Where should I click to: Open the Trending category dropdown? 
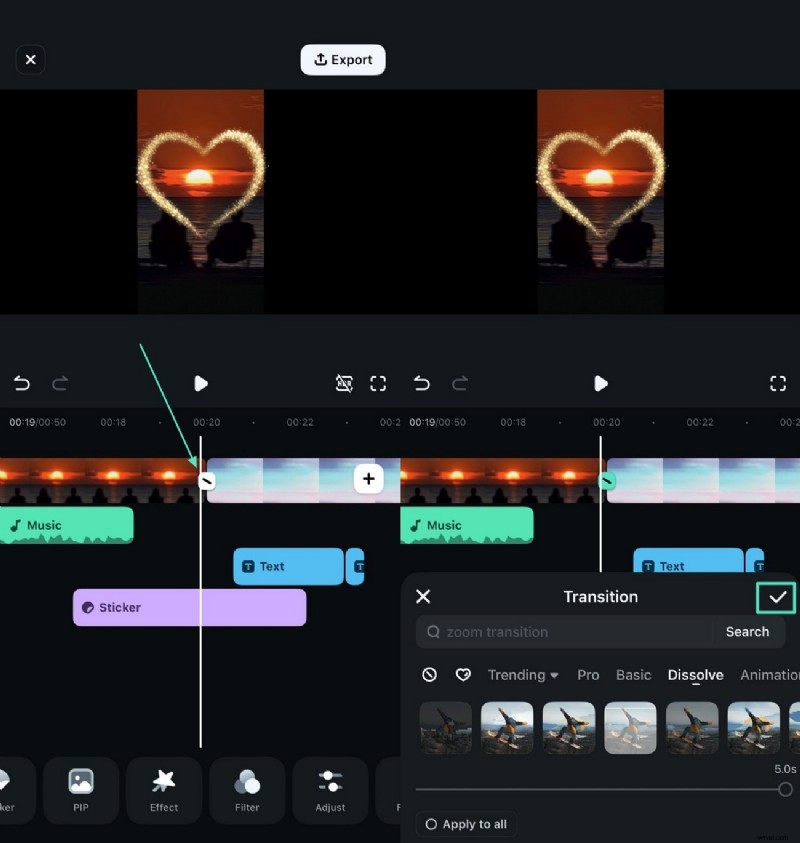point(522,675)
